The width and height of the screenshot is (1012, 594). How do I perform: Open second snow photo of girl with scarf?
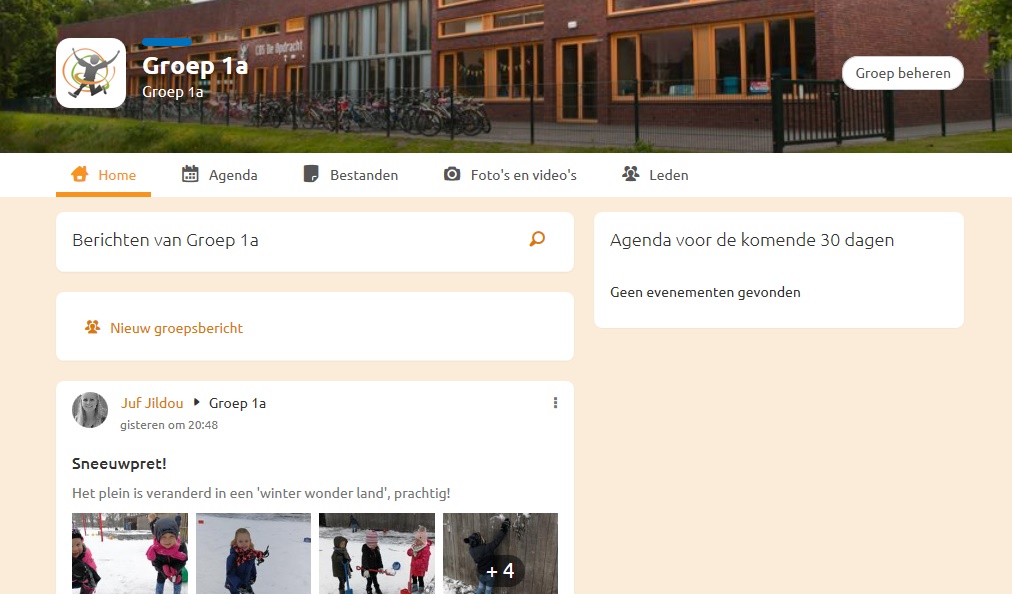point(253,553)
